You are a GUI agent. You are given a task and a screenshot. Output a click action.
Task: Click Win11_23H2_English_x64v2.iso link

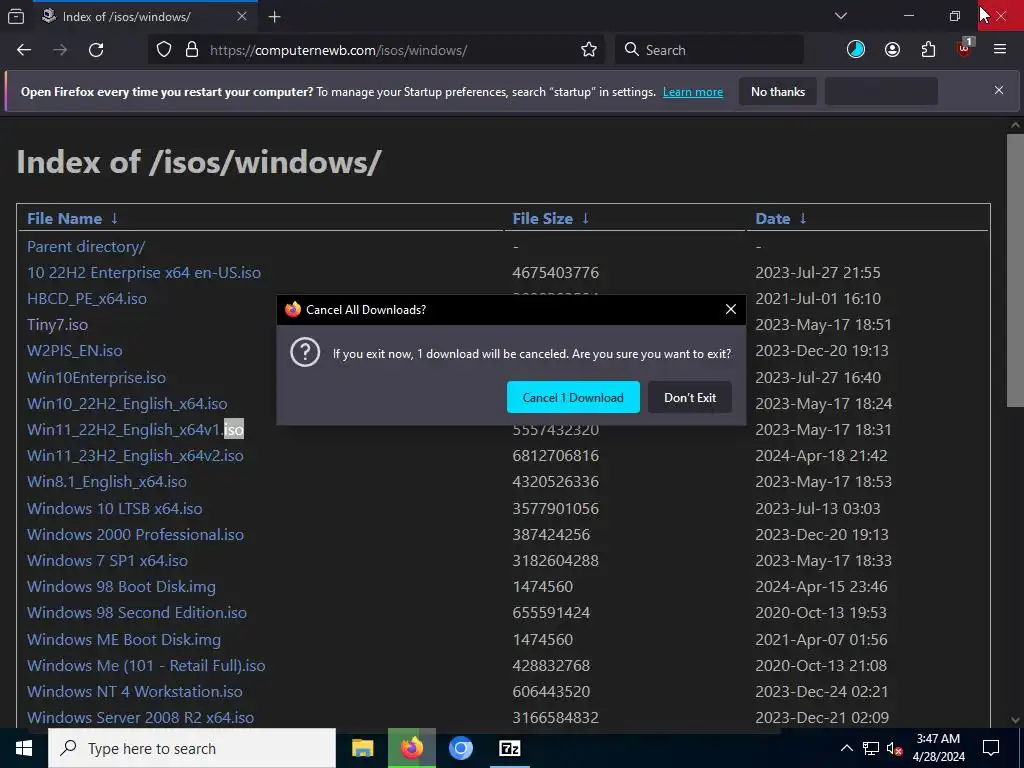(x=135, y=456)
